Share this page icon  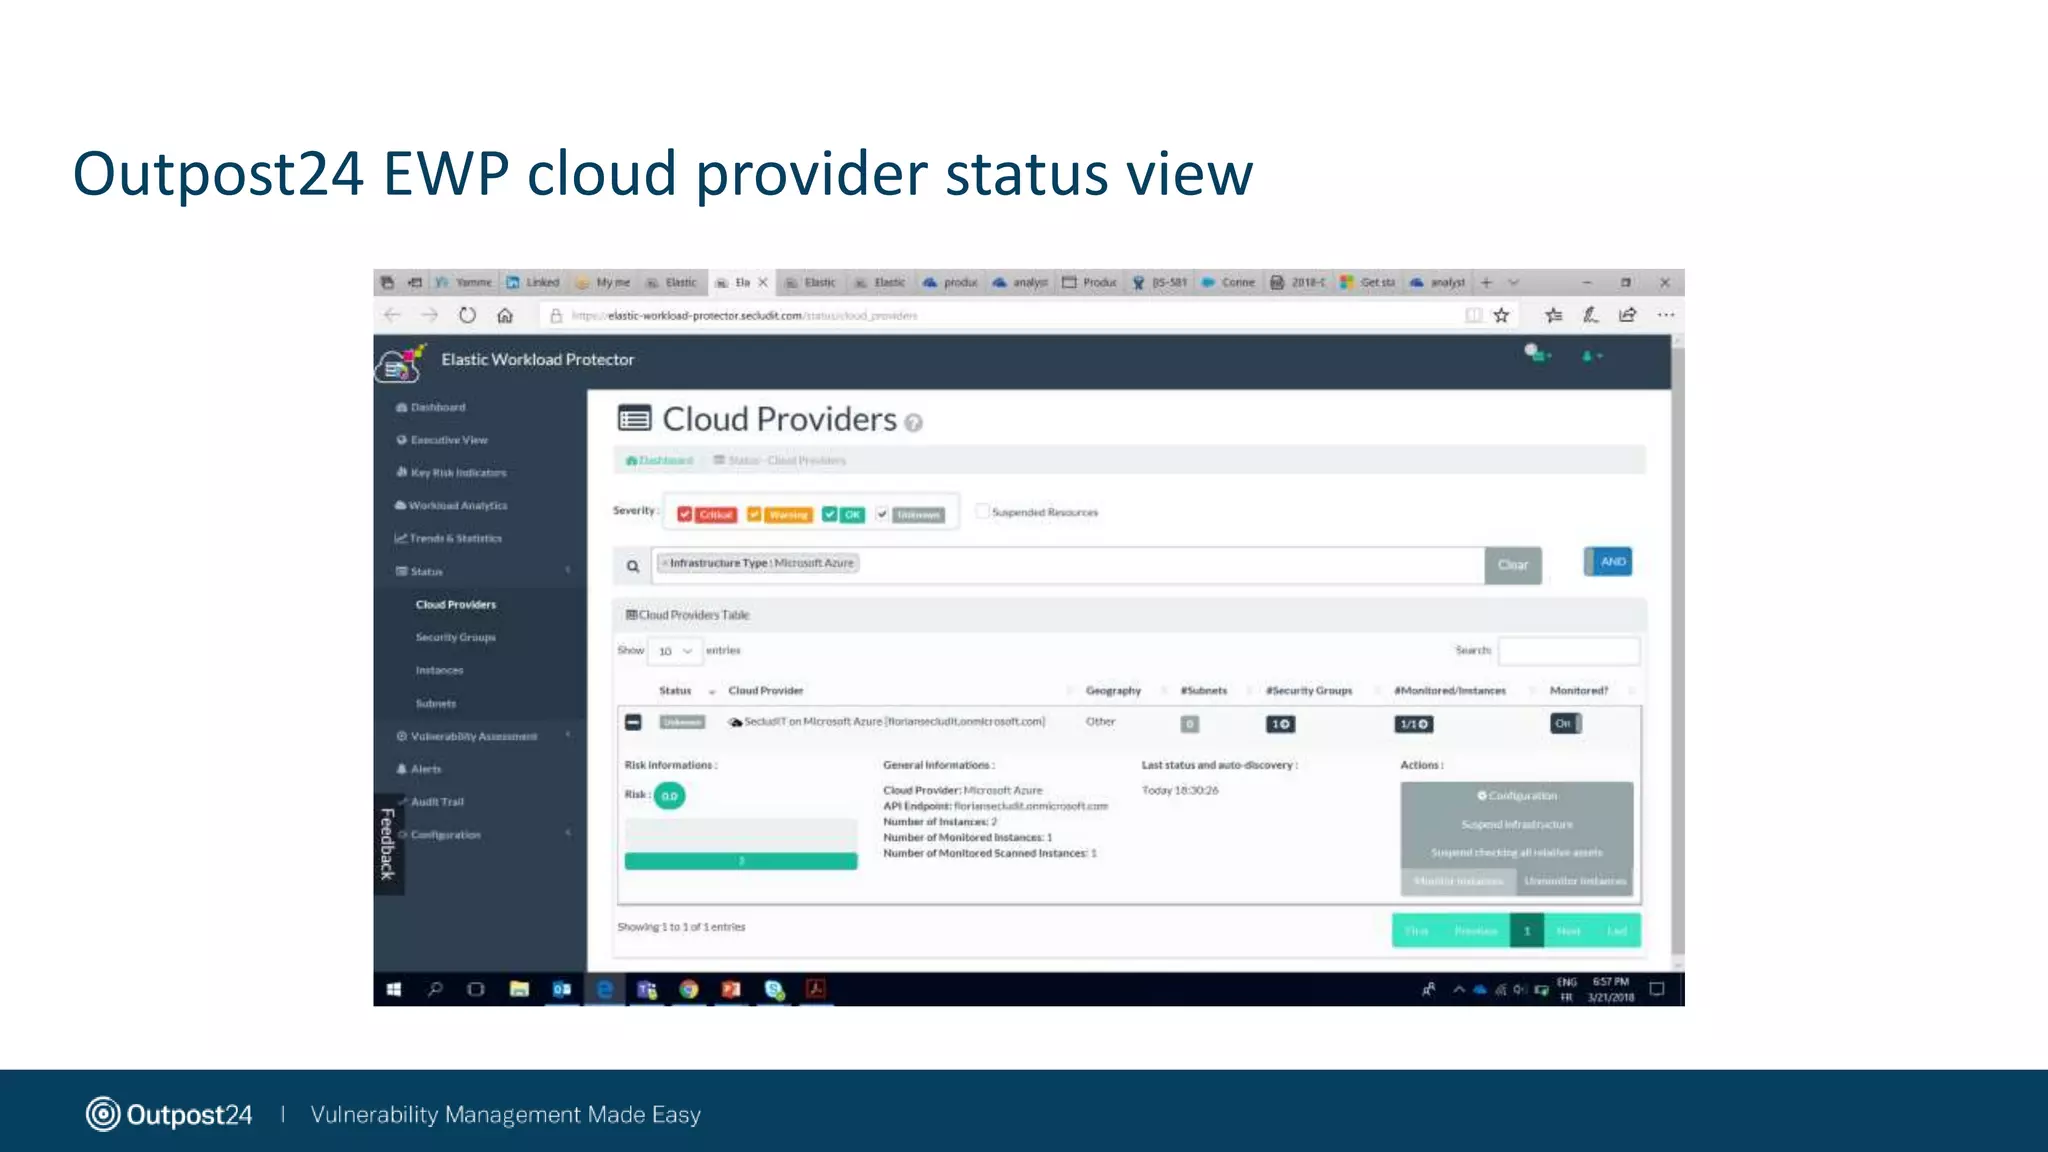coord(1628,315)
